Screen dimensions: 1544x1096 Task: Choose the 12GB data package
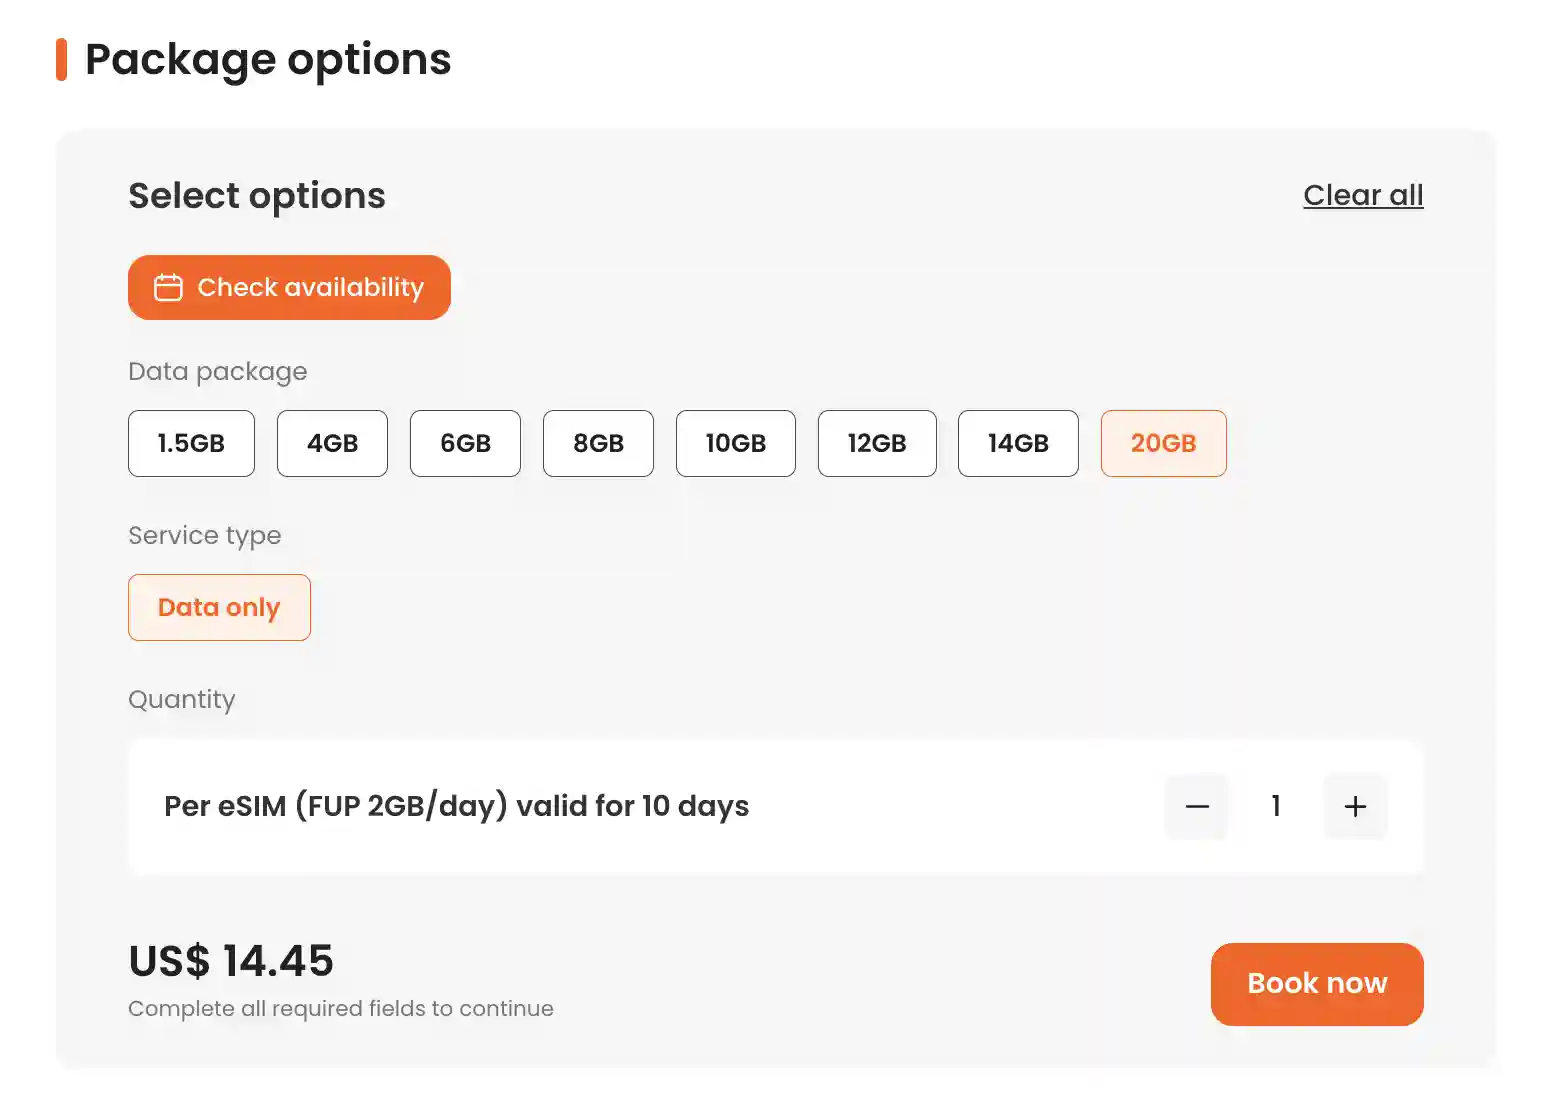click(x=877, y=443)
